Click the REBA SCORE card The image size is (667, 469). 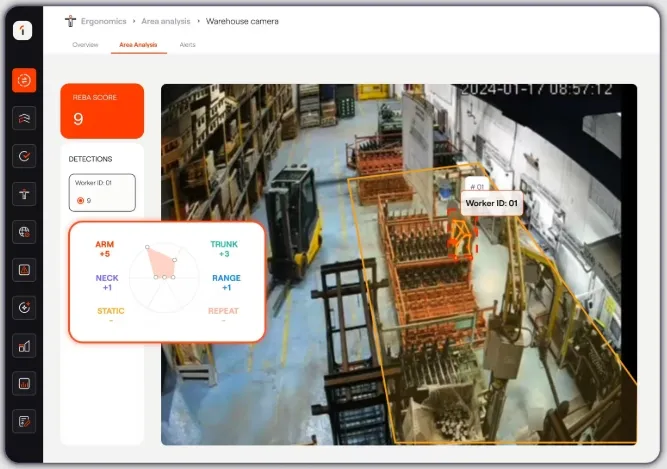coord(102,111)
